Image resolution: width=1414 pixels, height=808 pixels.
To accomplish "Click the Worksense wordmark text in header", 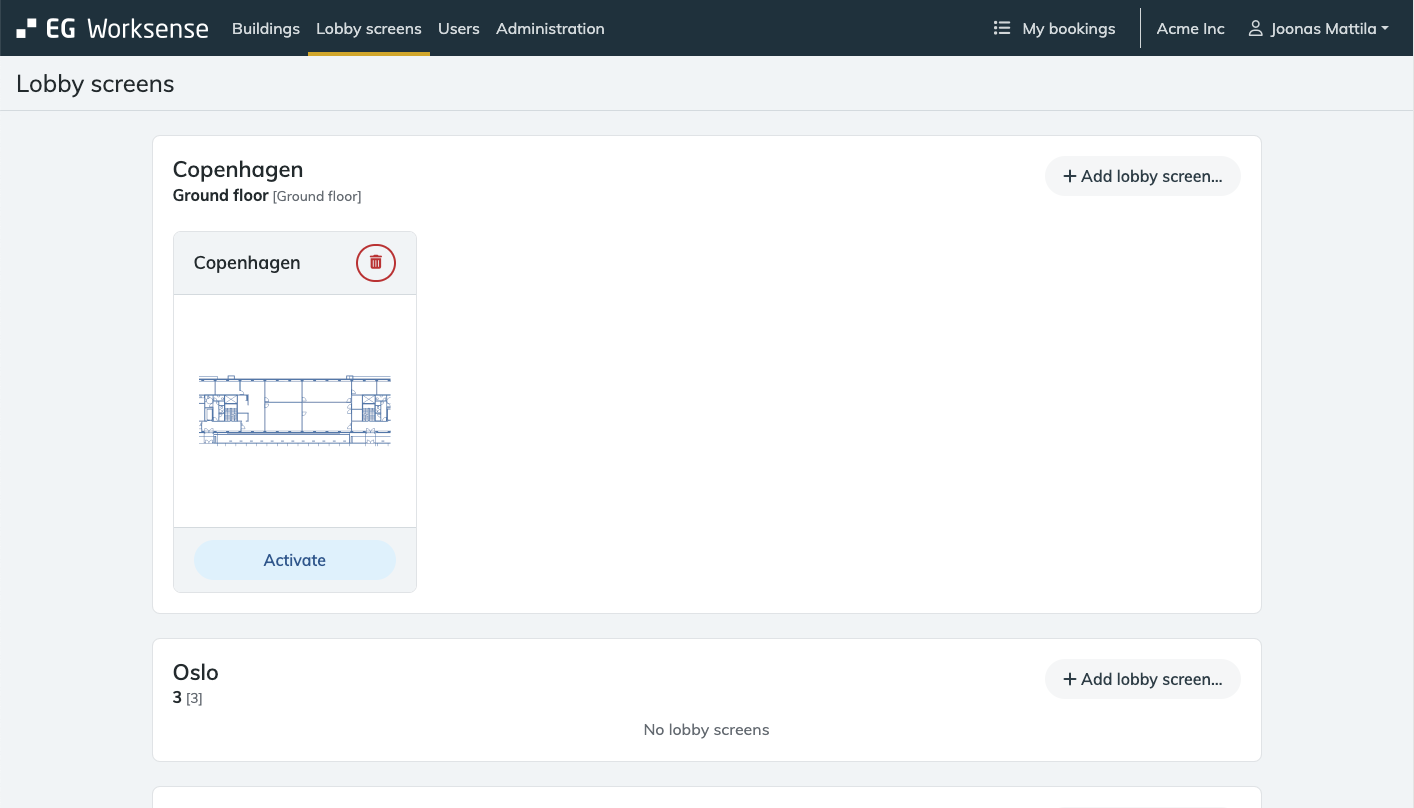I will point(147,28).
